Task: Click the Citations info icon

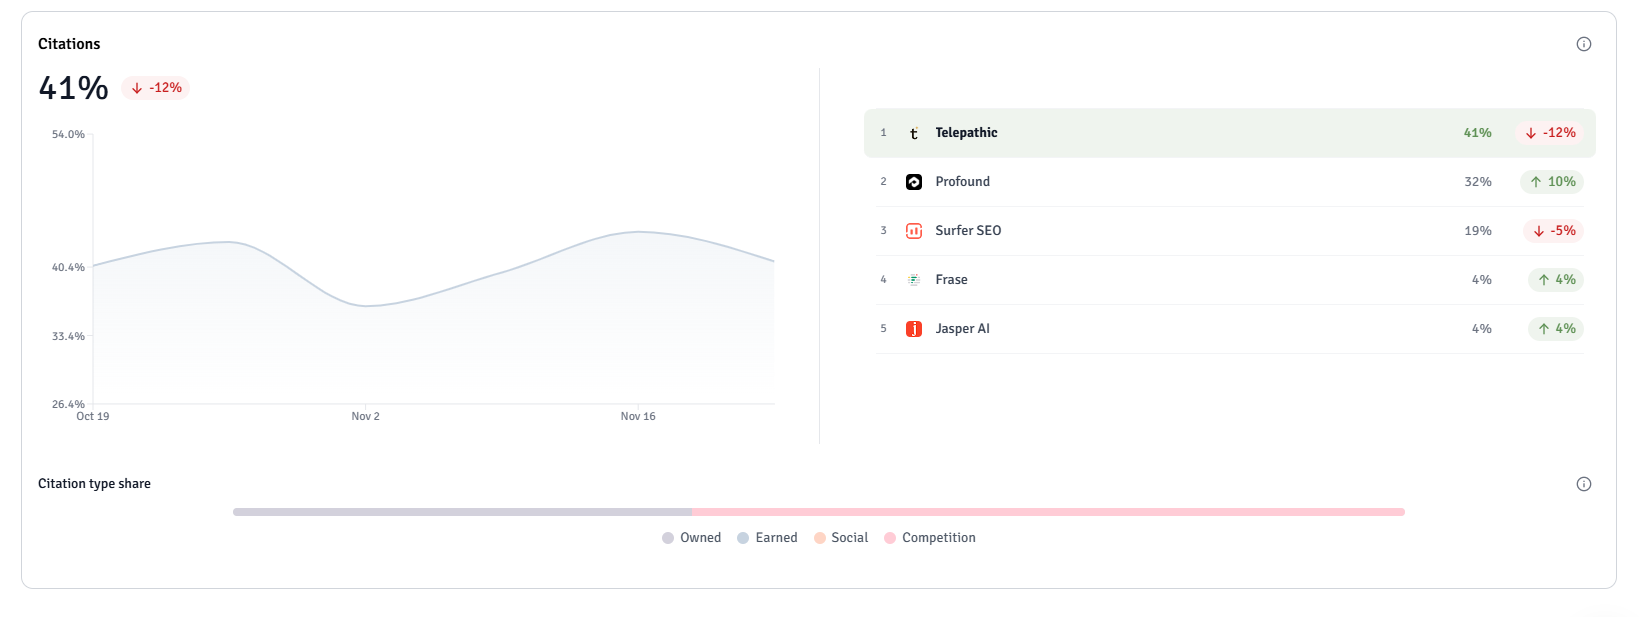Action: [1583, 44]
